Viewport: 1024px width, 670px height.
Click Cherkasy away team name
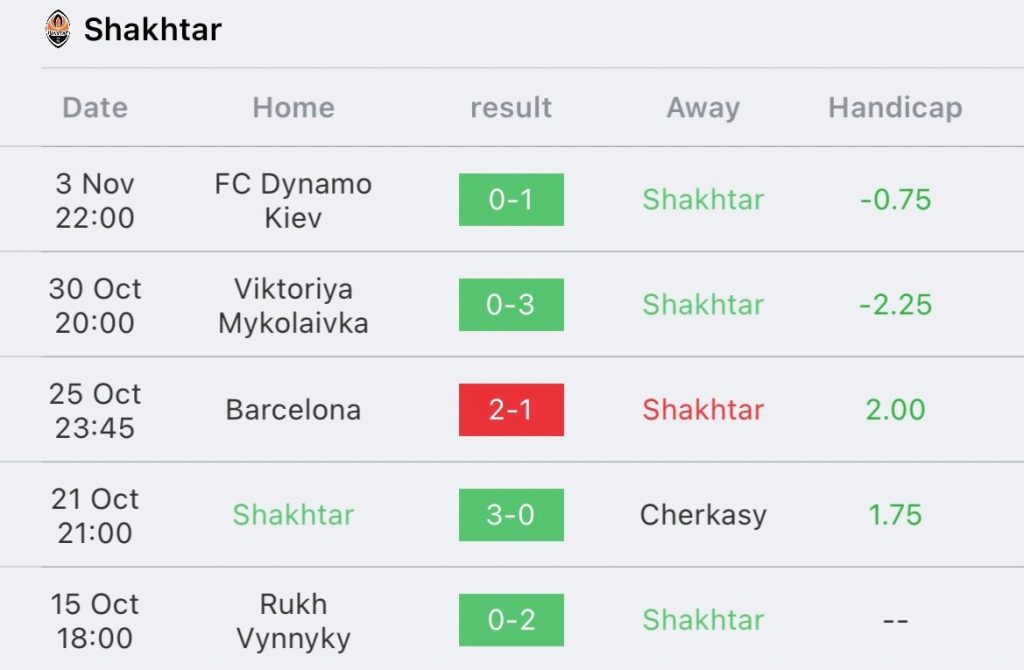703,515
